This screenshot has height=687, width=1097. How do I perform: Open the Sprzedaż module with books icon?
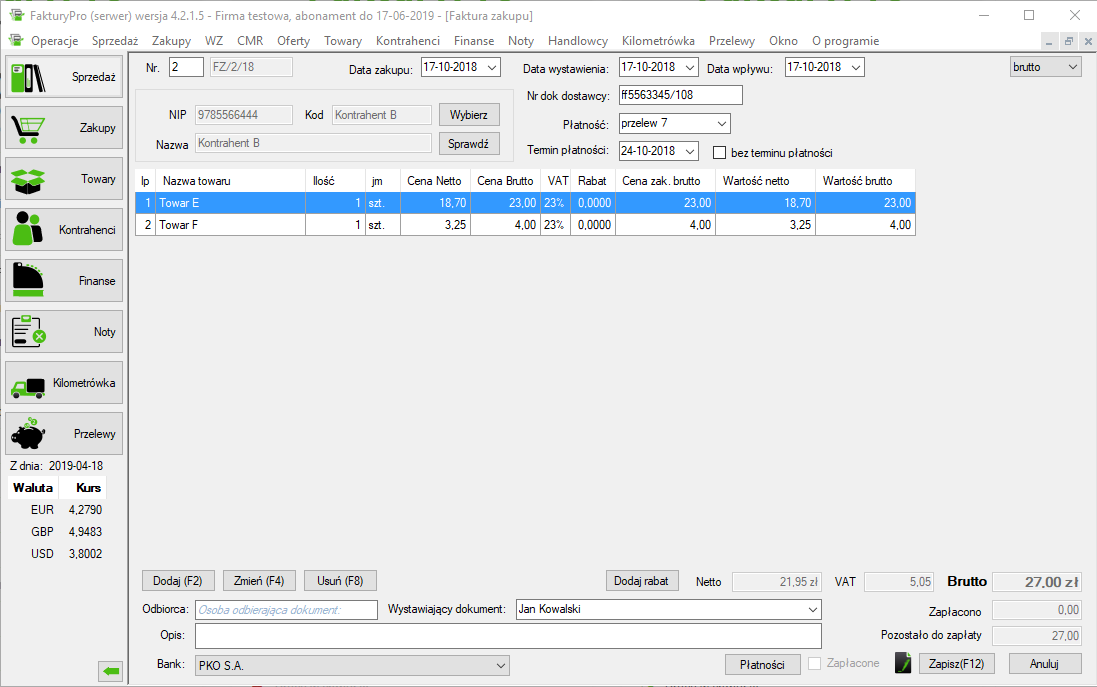pos(64,77)
